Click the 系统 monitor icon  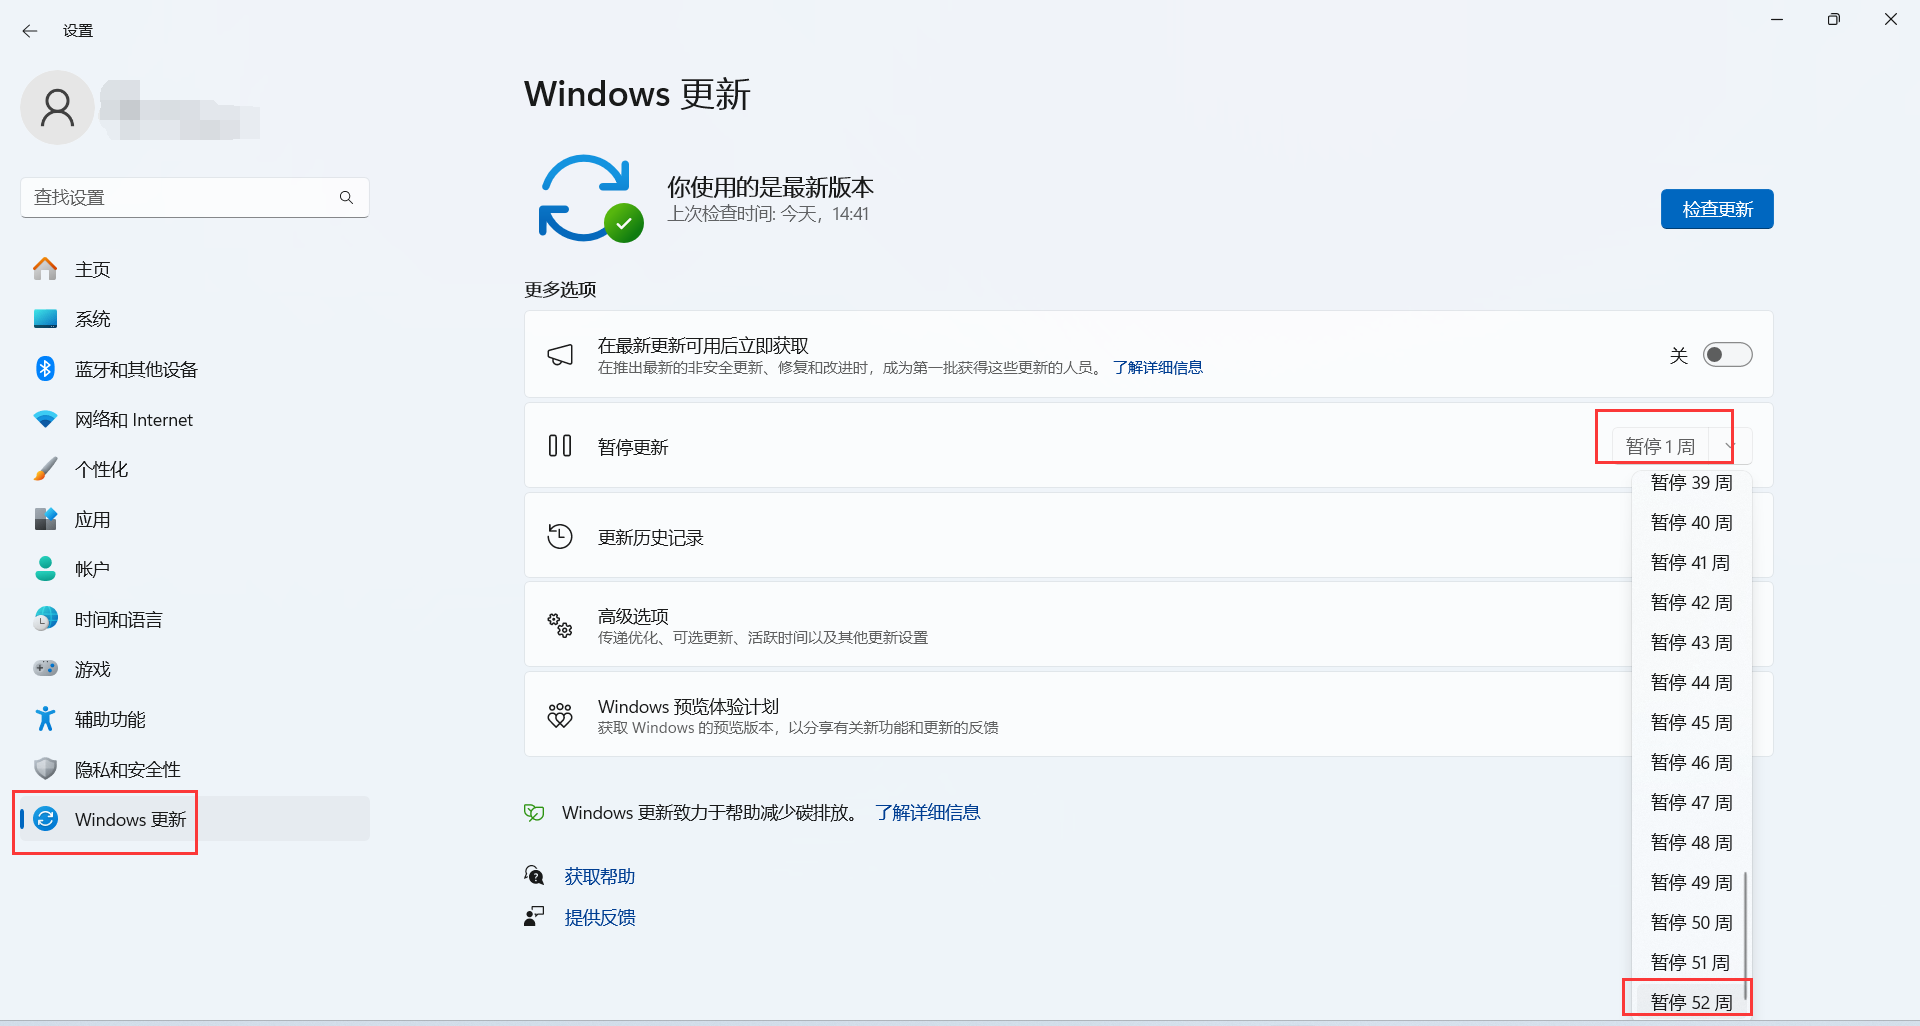45,319
